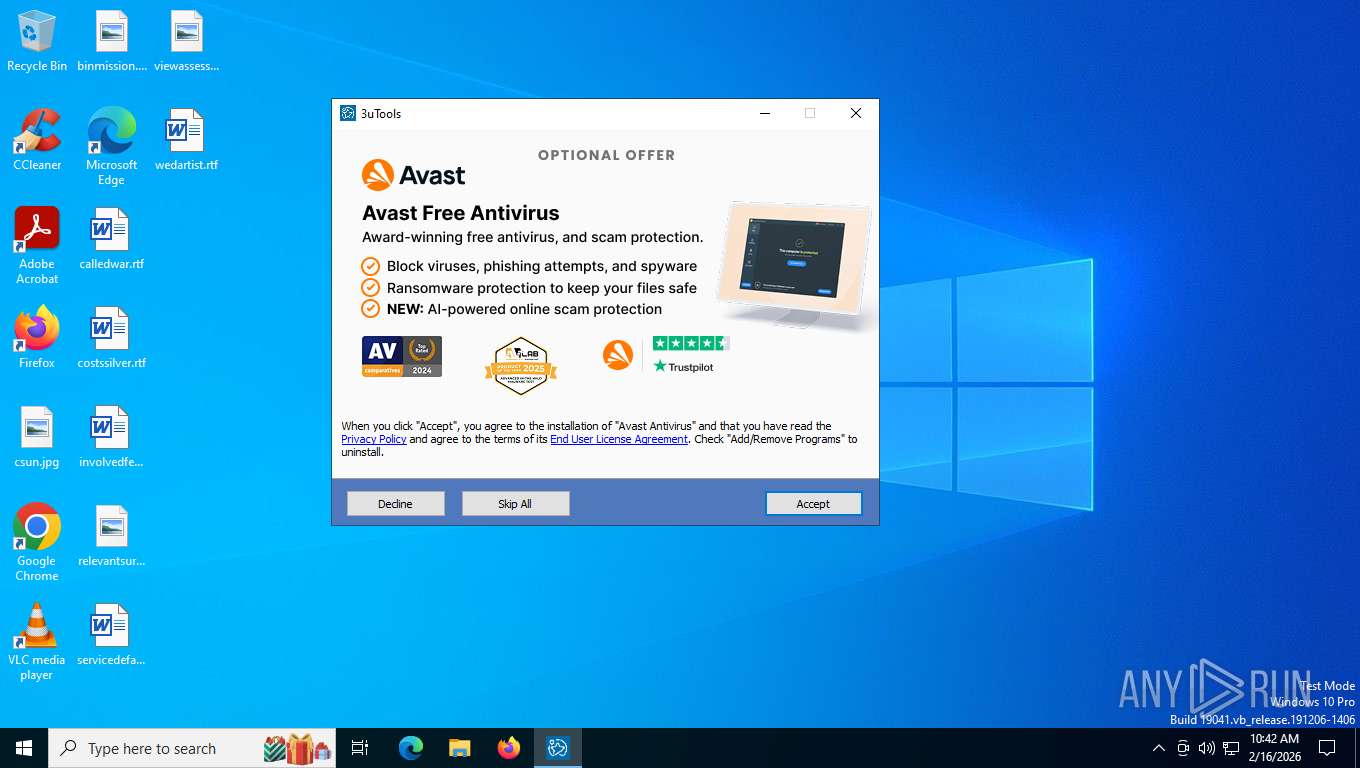Open the End User License Agreement link
Screen dimensions: 1360x768
click(619, 439)
